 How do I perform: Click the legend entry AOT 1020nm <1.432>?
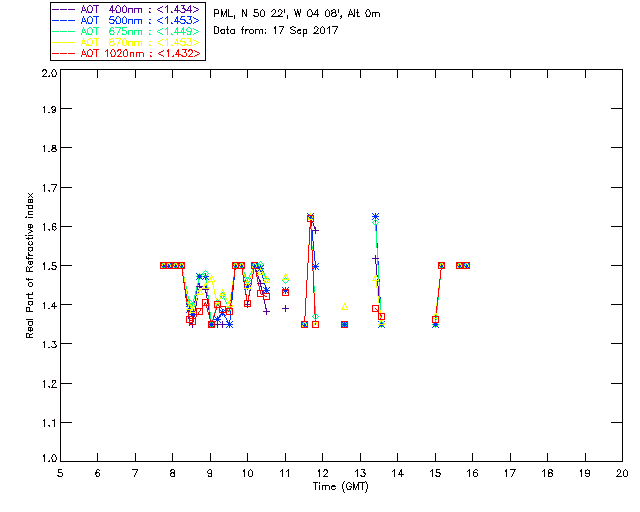127,53
